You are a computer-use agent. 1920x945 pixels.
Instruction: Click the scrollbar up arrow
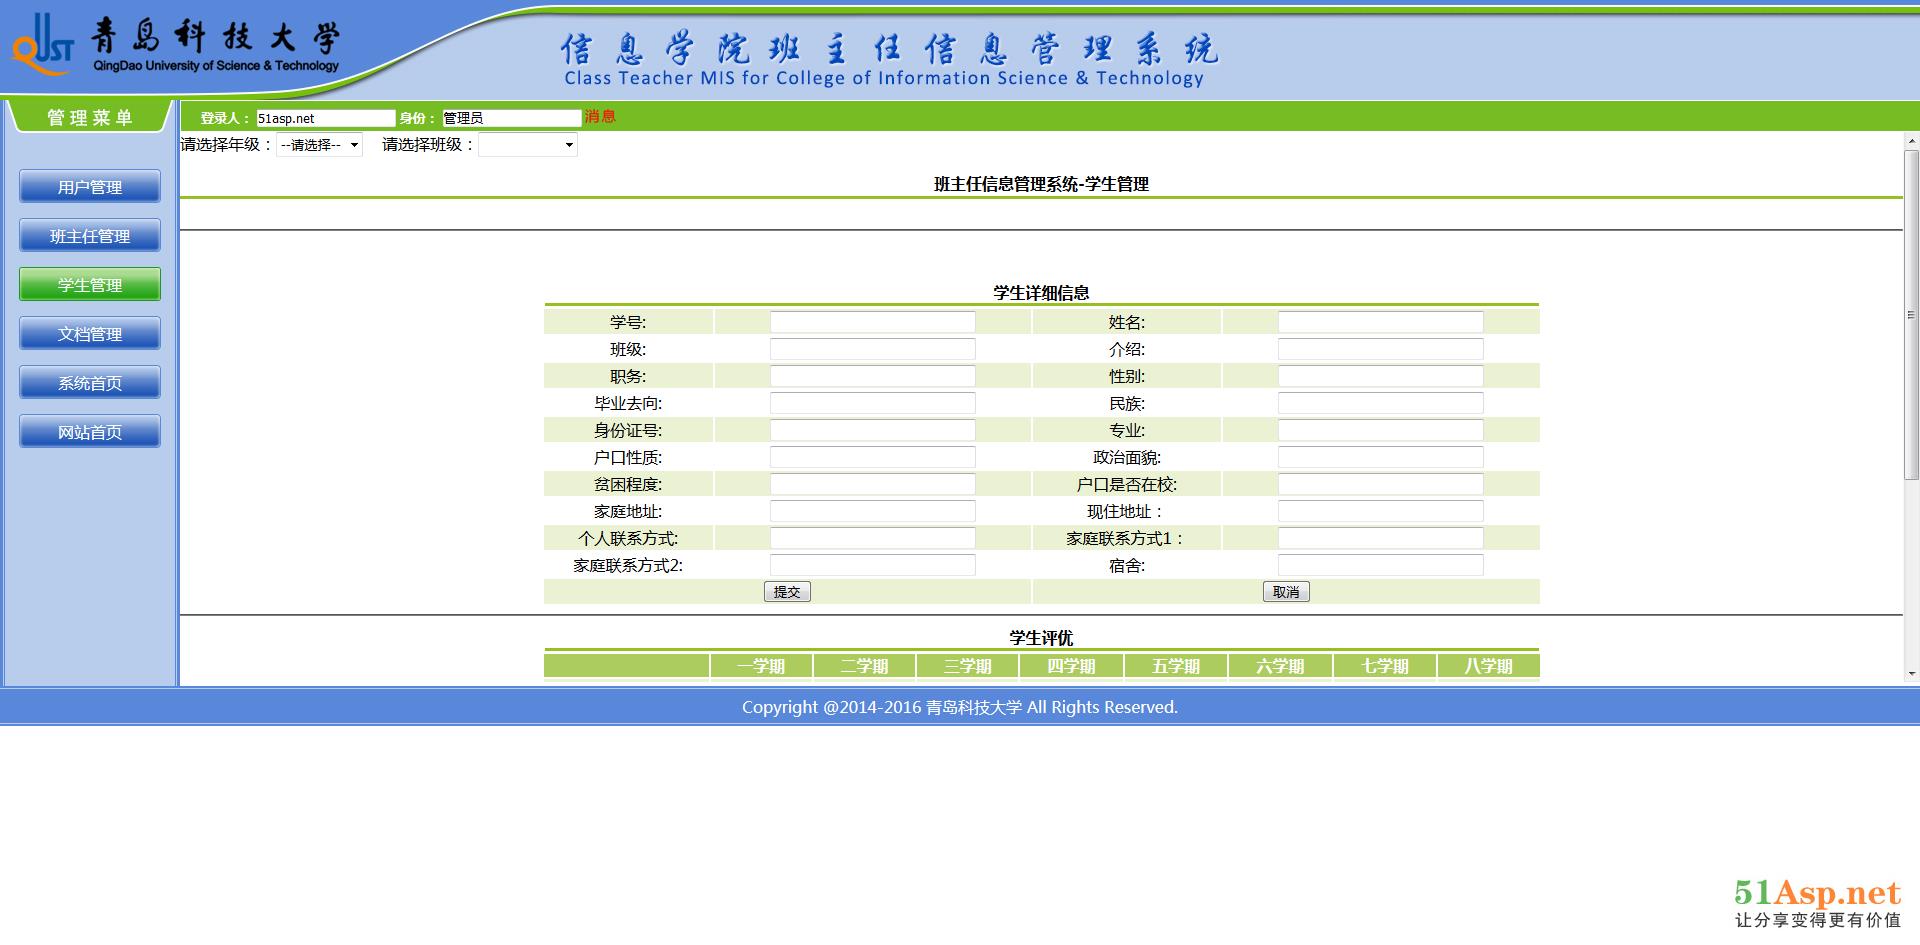[x=1911, y=142]
